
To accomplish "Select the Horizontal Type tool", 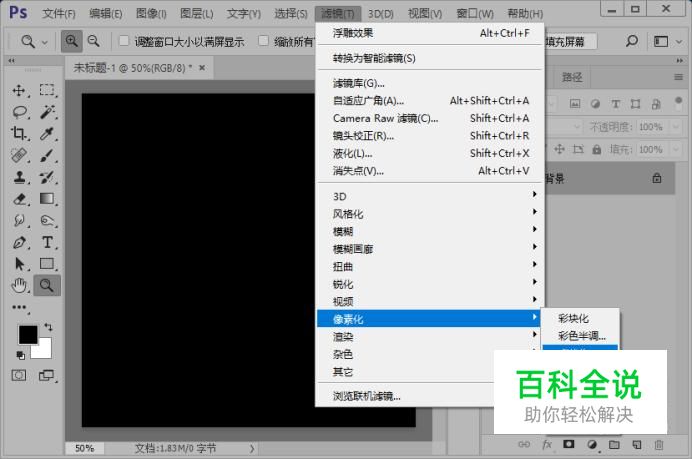I will click(47, 242).
